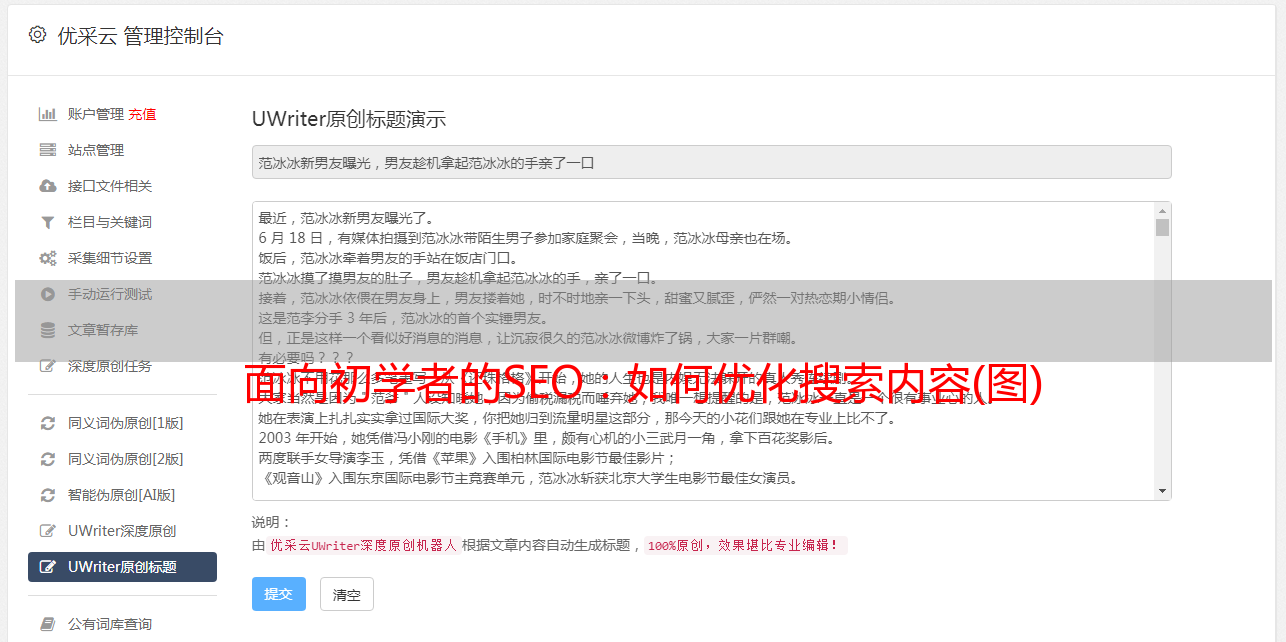Click refresh icon beside 智能伪原创[AI版]
The height and width of the screenshot is (642, 1286).
coord(47,495)
